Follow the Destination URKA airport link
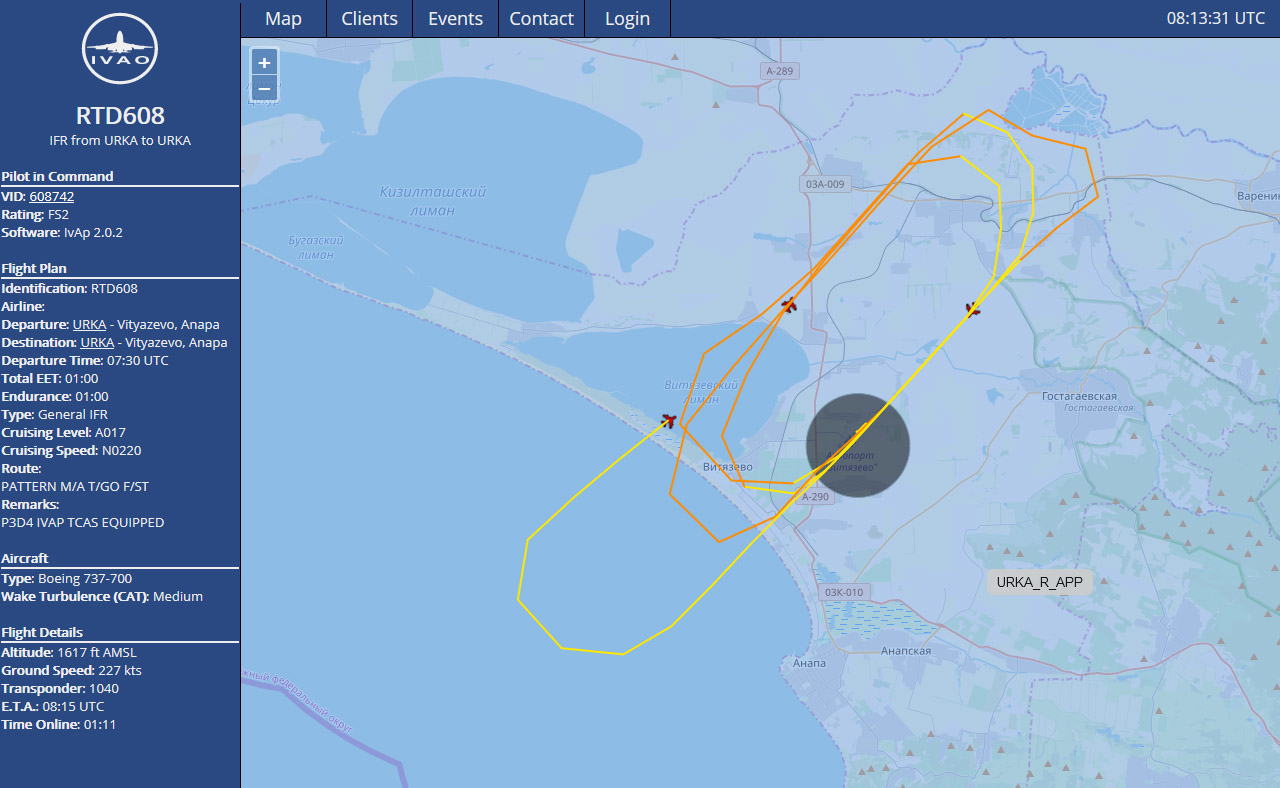This screenshot has width=1280, height=788. point(97,343)
